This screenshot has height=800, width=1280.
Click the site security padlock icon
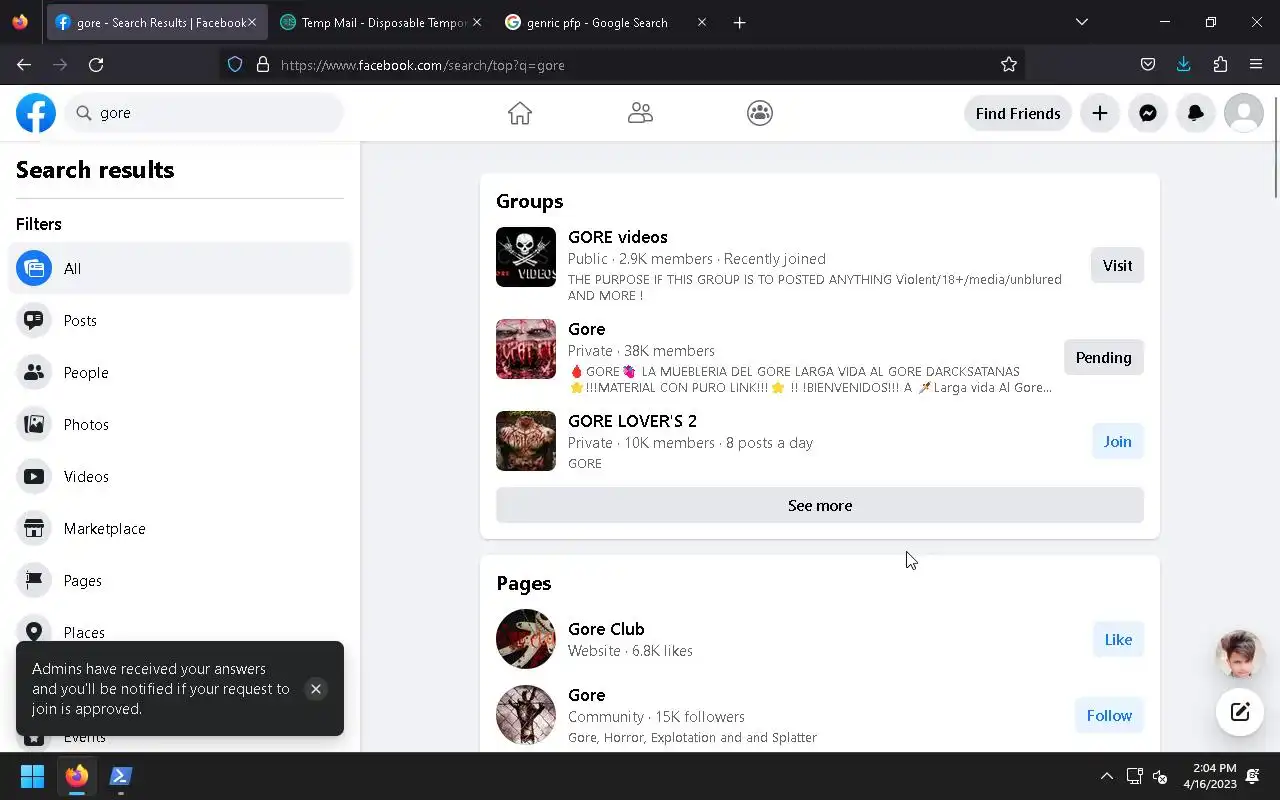(263, 65)
